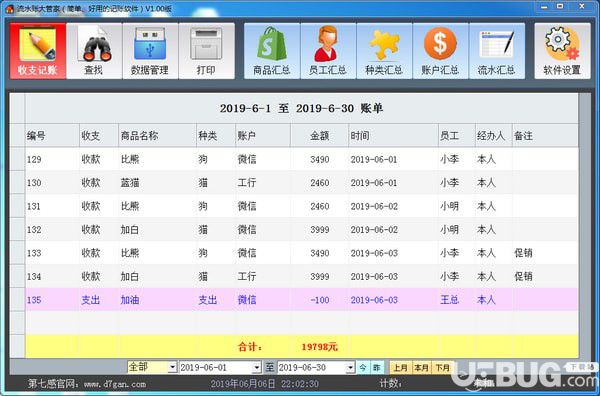This screenshot has width=600, height=396.
Task: Click the 商品名称 column header
Action: (x=157, y=135)
